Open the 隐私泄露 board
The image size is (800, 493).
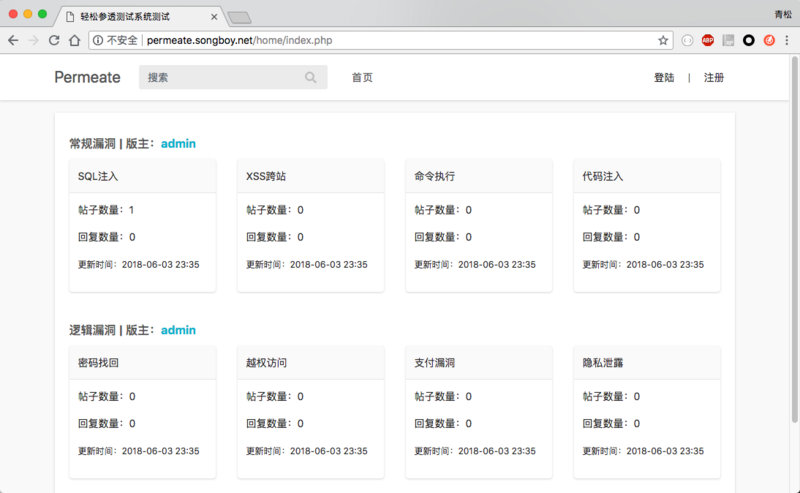coord(603,363)
